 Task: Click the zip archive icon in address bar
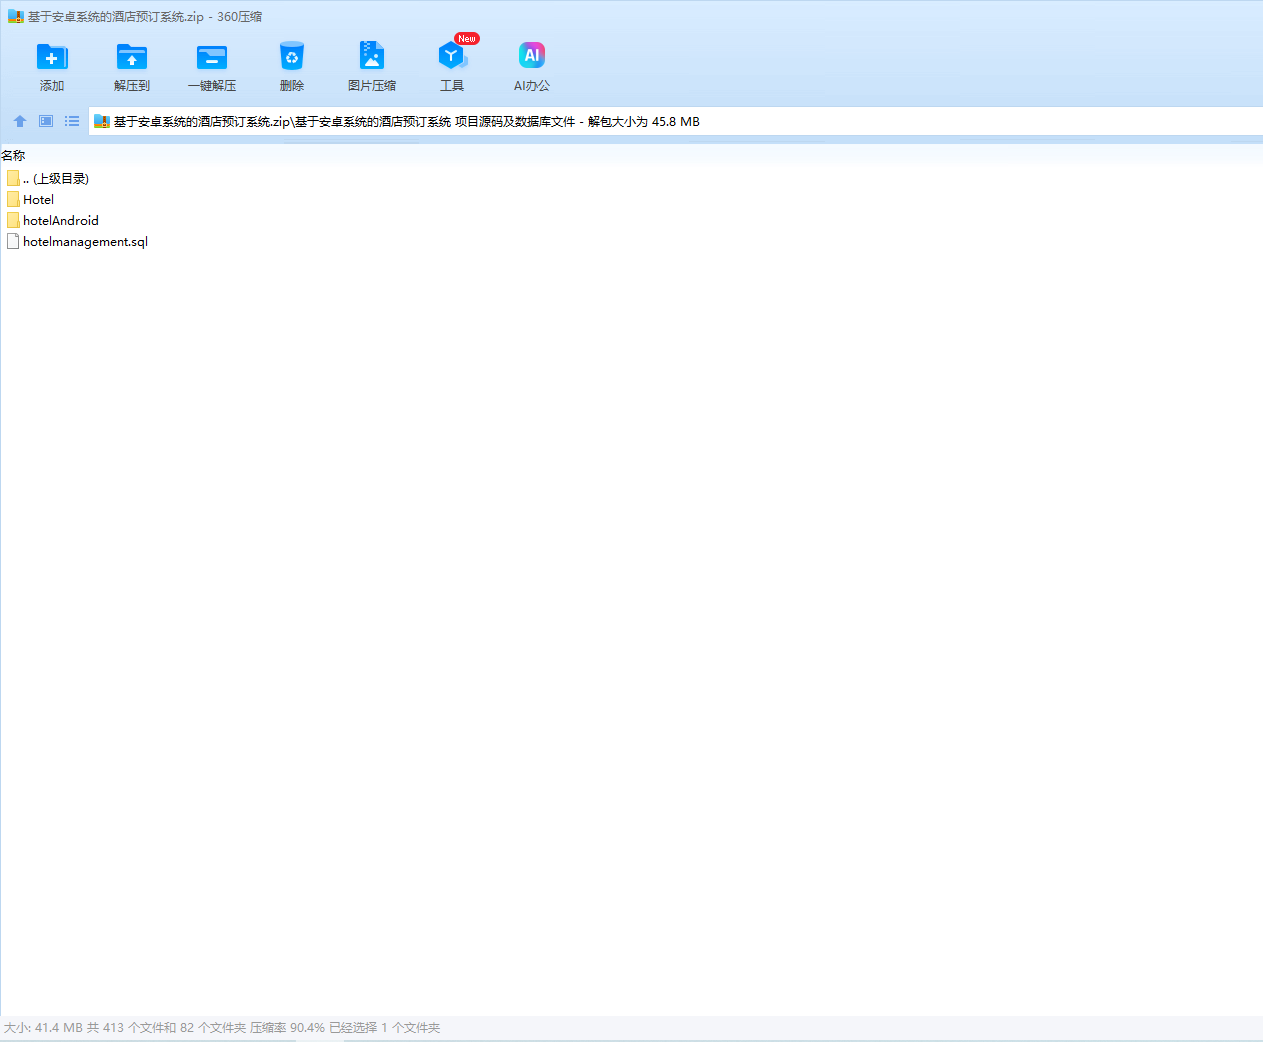tap(101, 122)
